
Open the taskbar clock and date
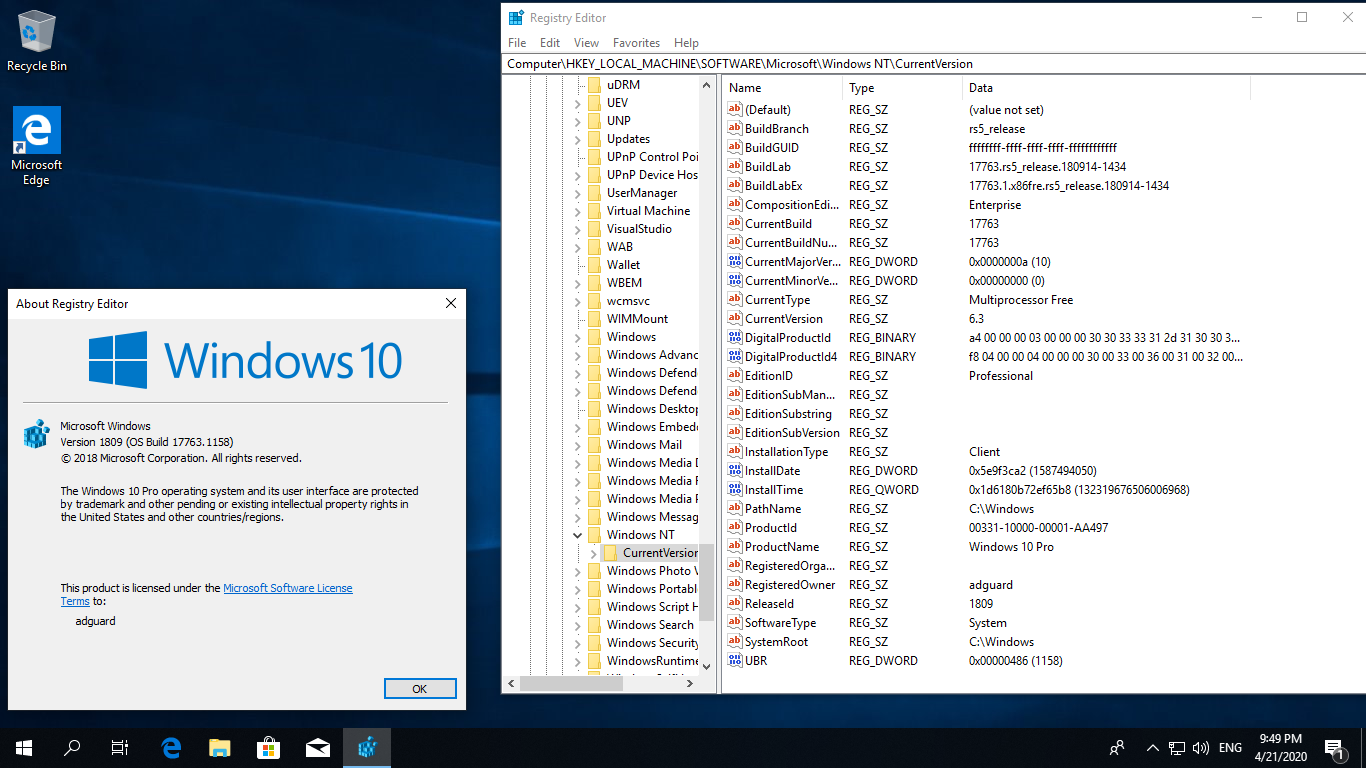click(1280, 747)
